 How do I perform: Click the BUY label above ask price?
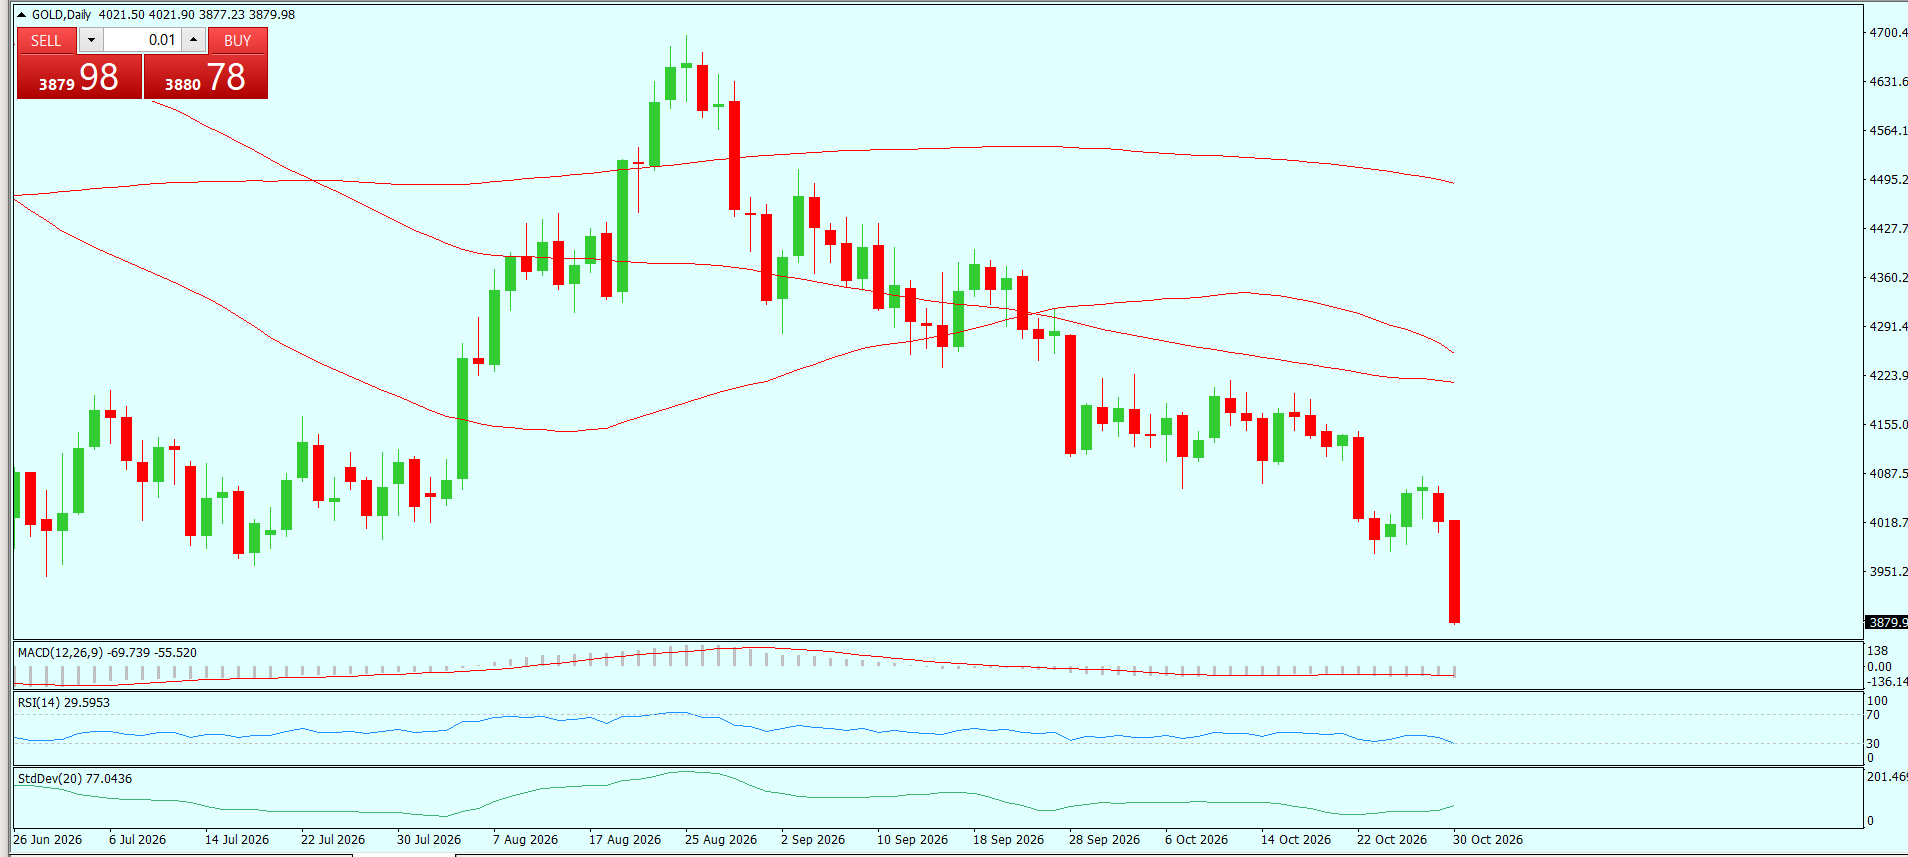pyautogui.click(x=238, y=41)
